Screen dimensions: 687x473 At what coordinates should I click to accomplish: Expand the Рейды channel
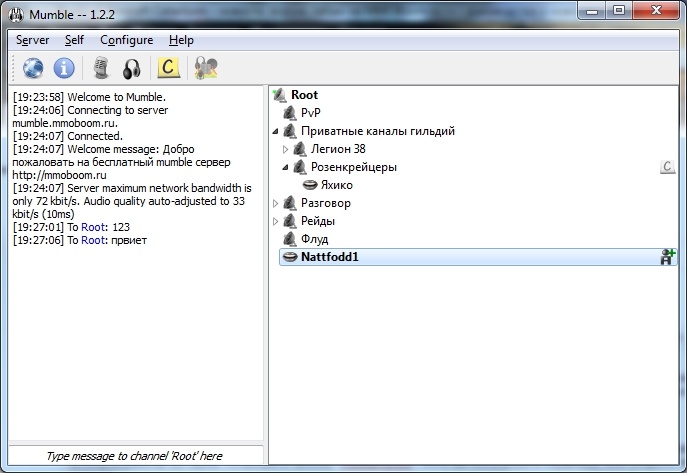(x=275, y=221)
